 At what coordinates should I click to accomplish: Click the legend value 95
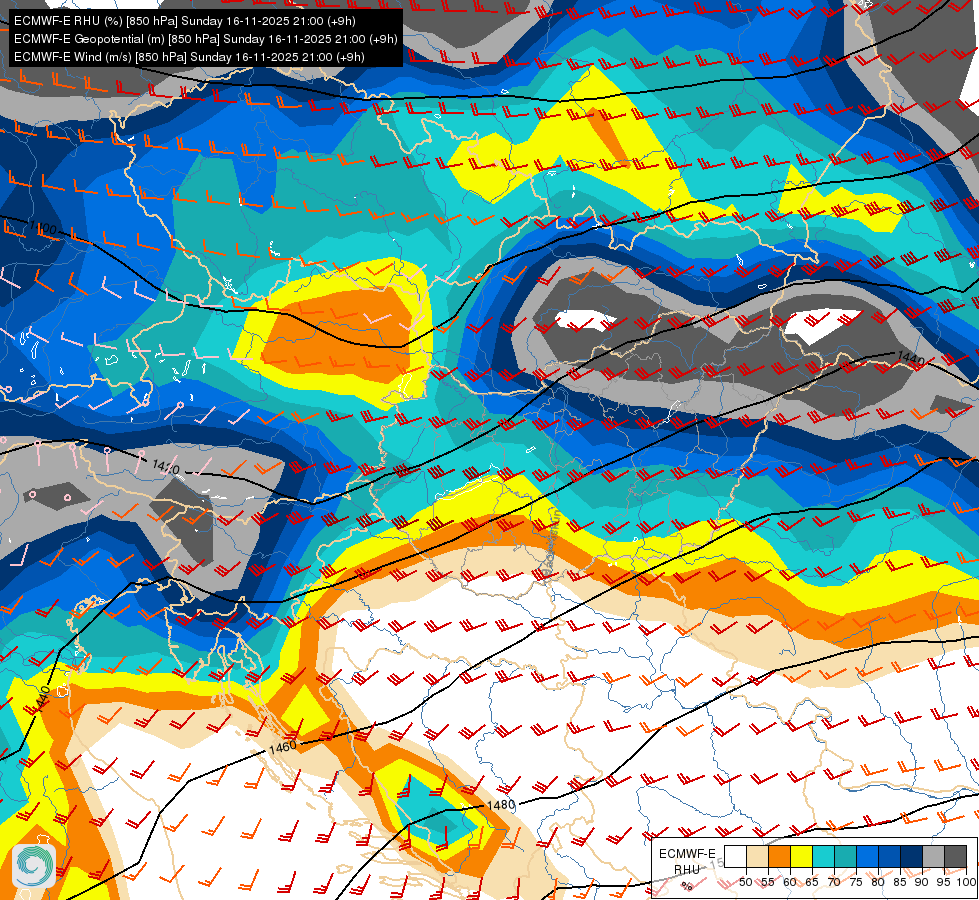944,882
